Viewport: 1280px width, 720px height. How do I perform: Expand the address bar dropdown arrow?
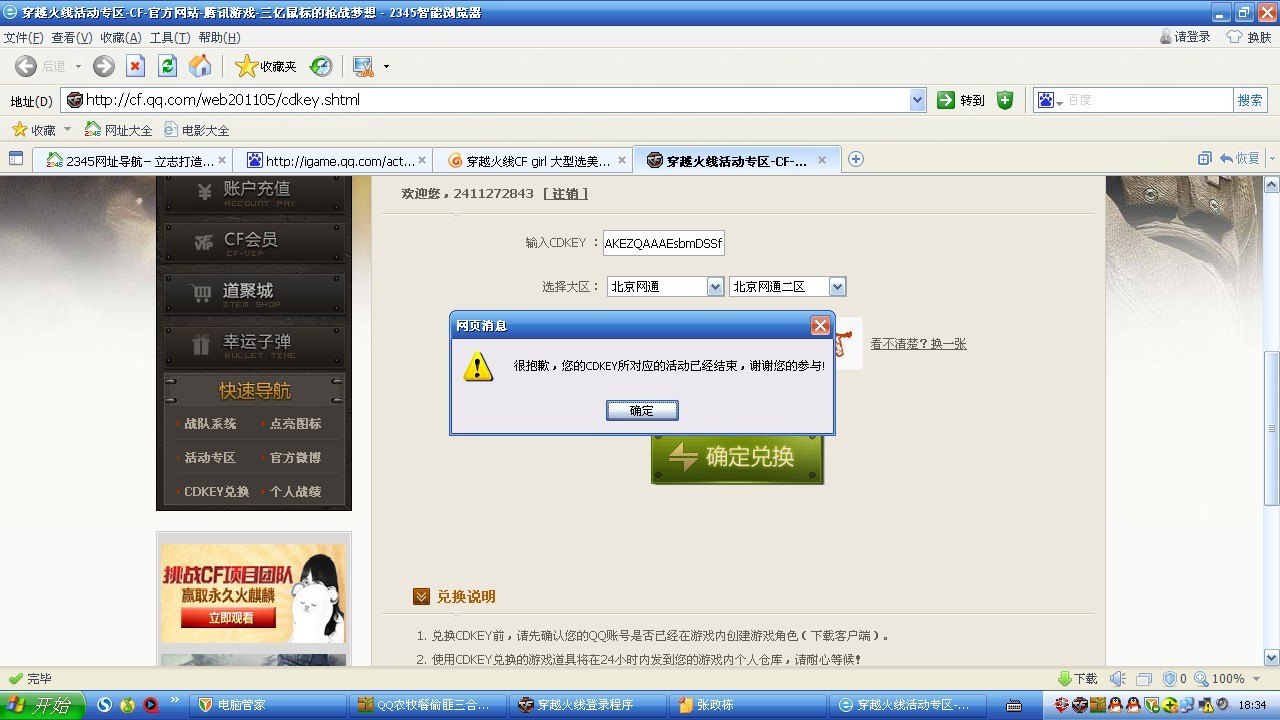coord(918,100)
